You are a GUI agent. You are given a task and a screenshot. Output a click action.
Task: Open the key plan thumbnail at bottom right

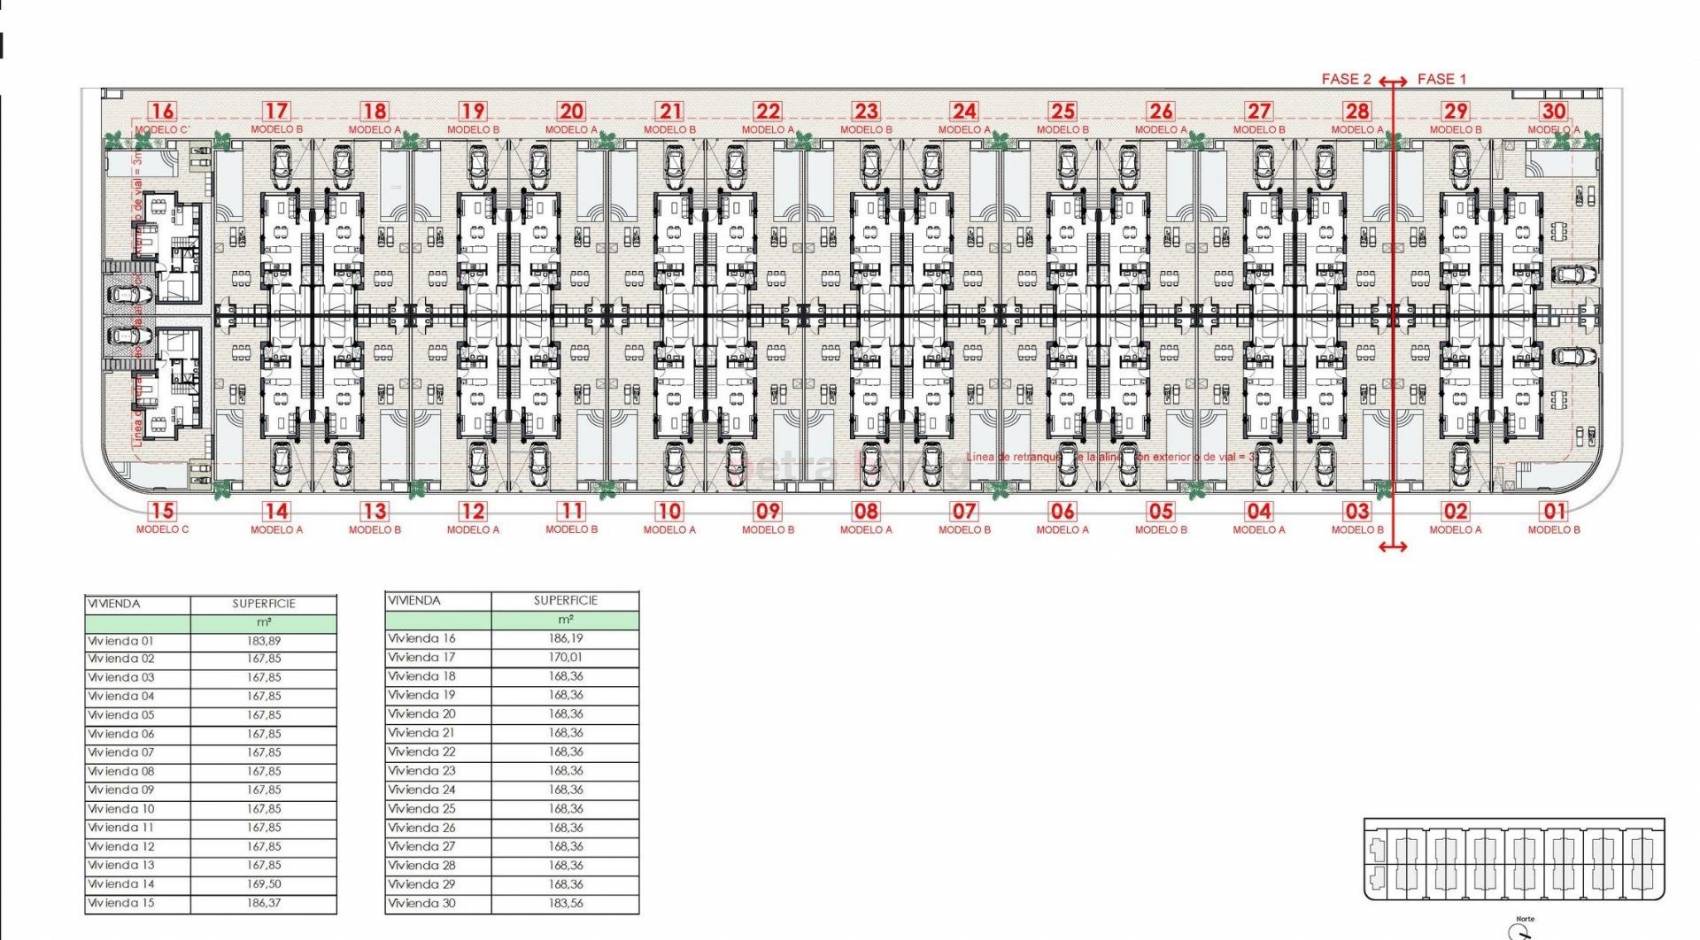(1514, 860)
